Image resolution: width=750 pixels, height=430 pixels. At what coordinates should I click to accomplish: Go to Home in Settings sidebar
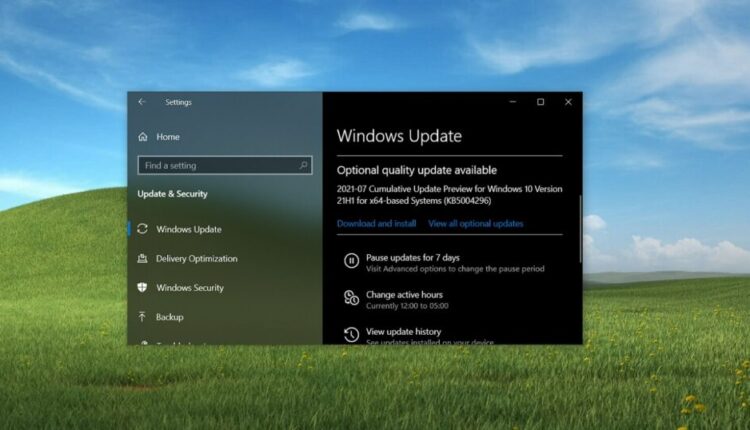point(168,137)
